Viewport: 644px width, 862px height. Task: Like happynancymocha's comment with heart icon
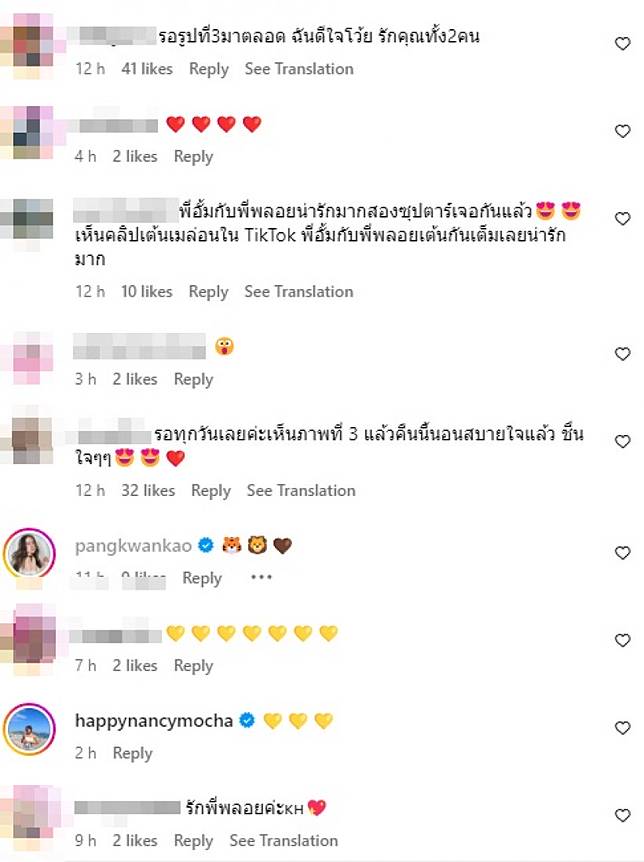(622, 728)
